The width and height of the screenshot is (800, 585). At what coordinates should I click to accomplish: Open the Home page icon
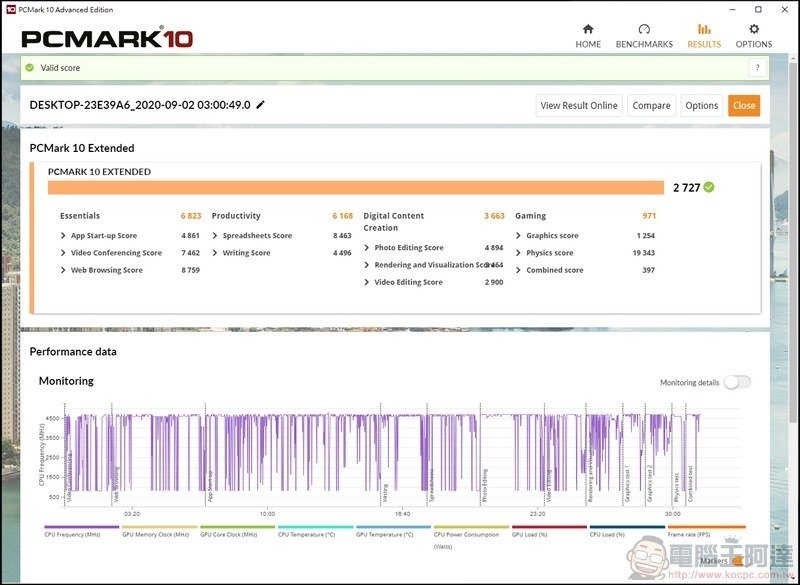[588, 29]
